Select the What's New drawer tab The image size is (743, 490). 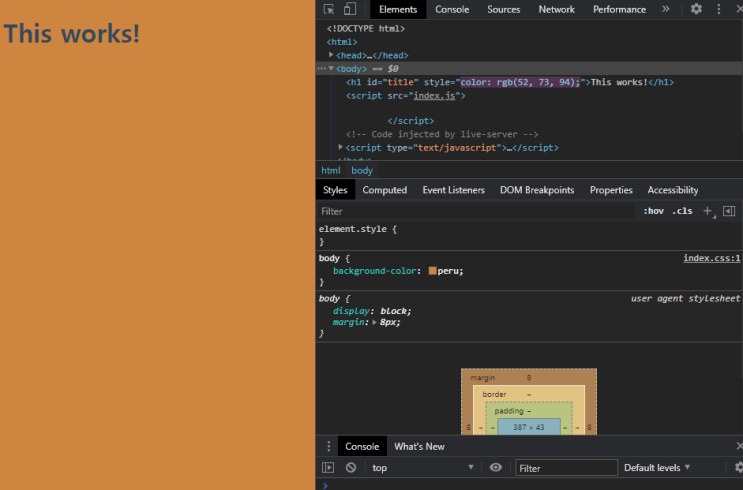tap(419, 446)
